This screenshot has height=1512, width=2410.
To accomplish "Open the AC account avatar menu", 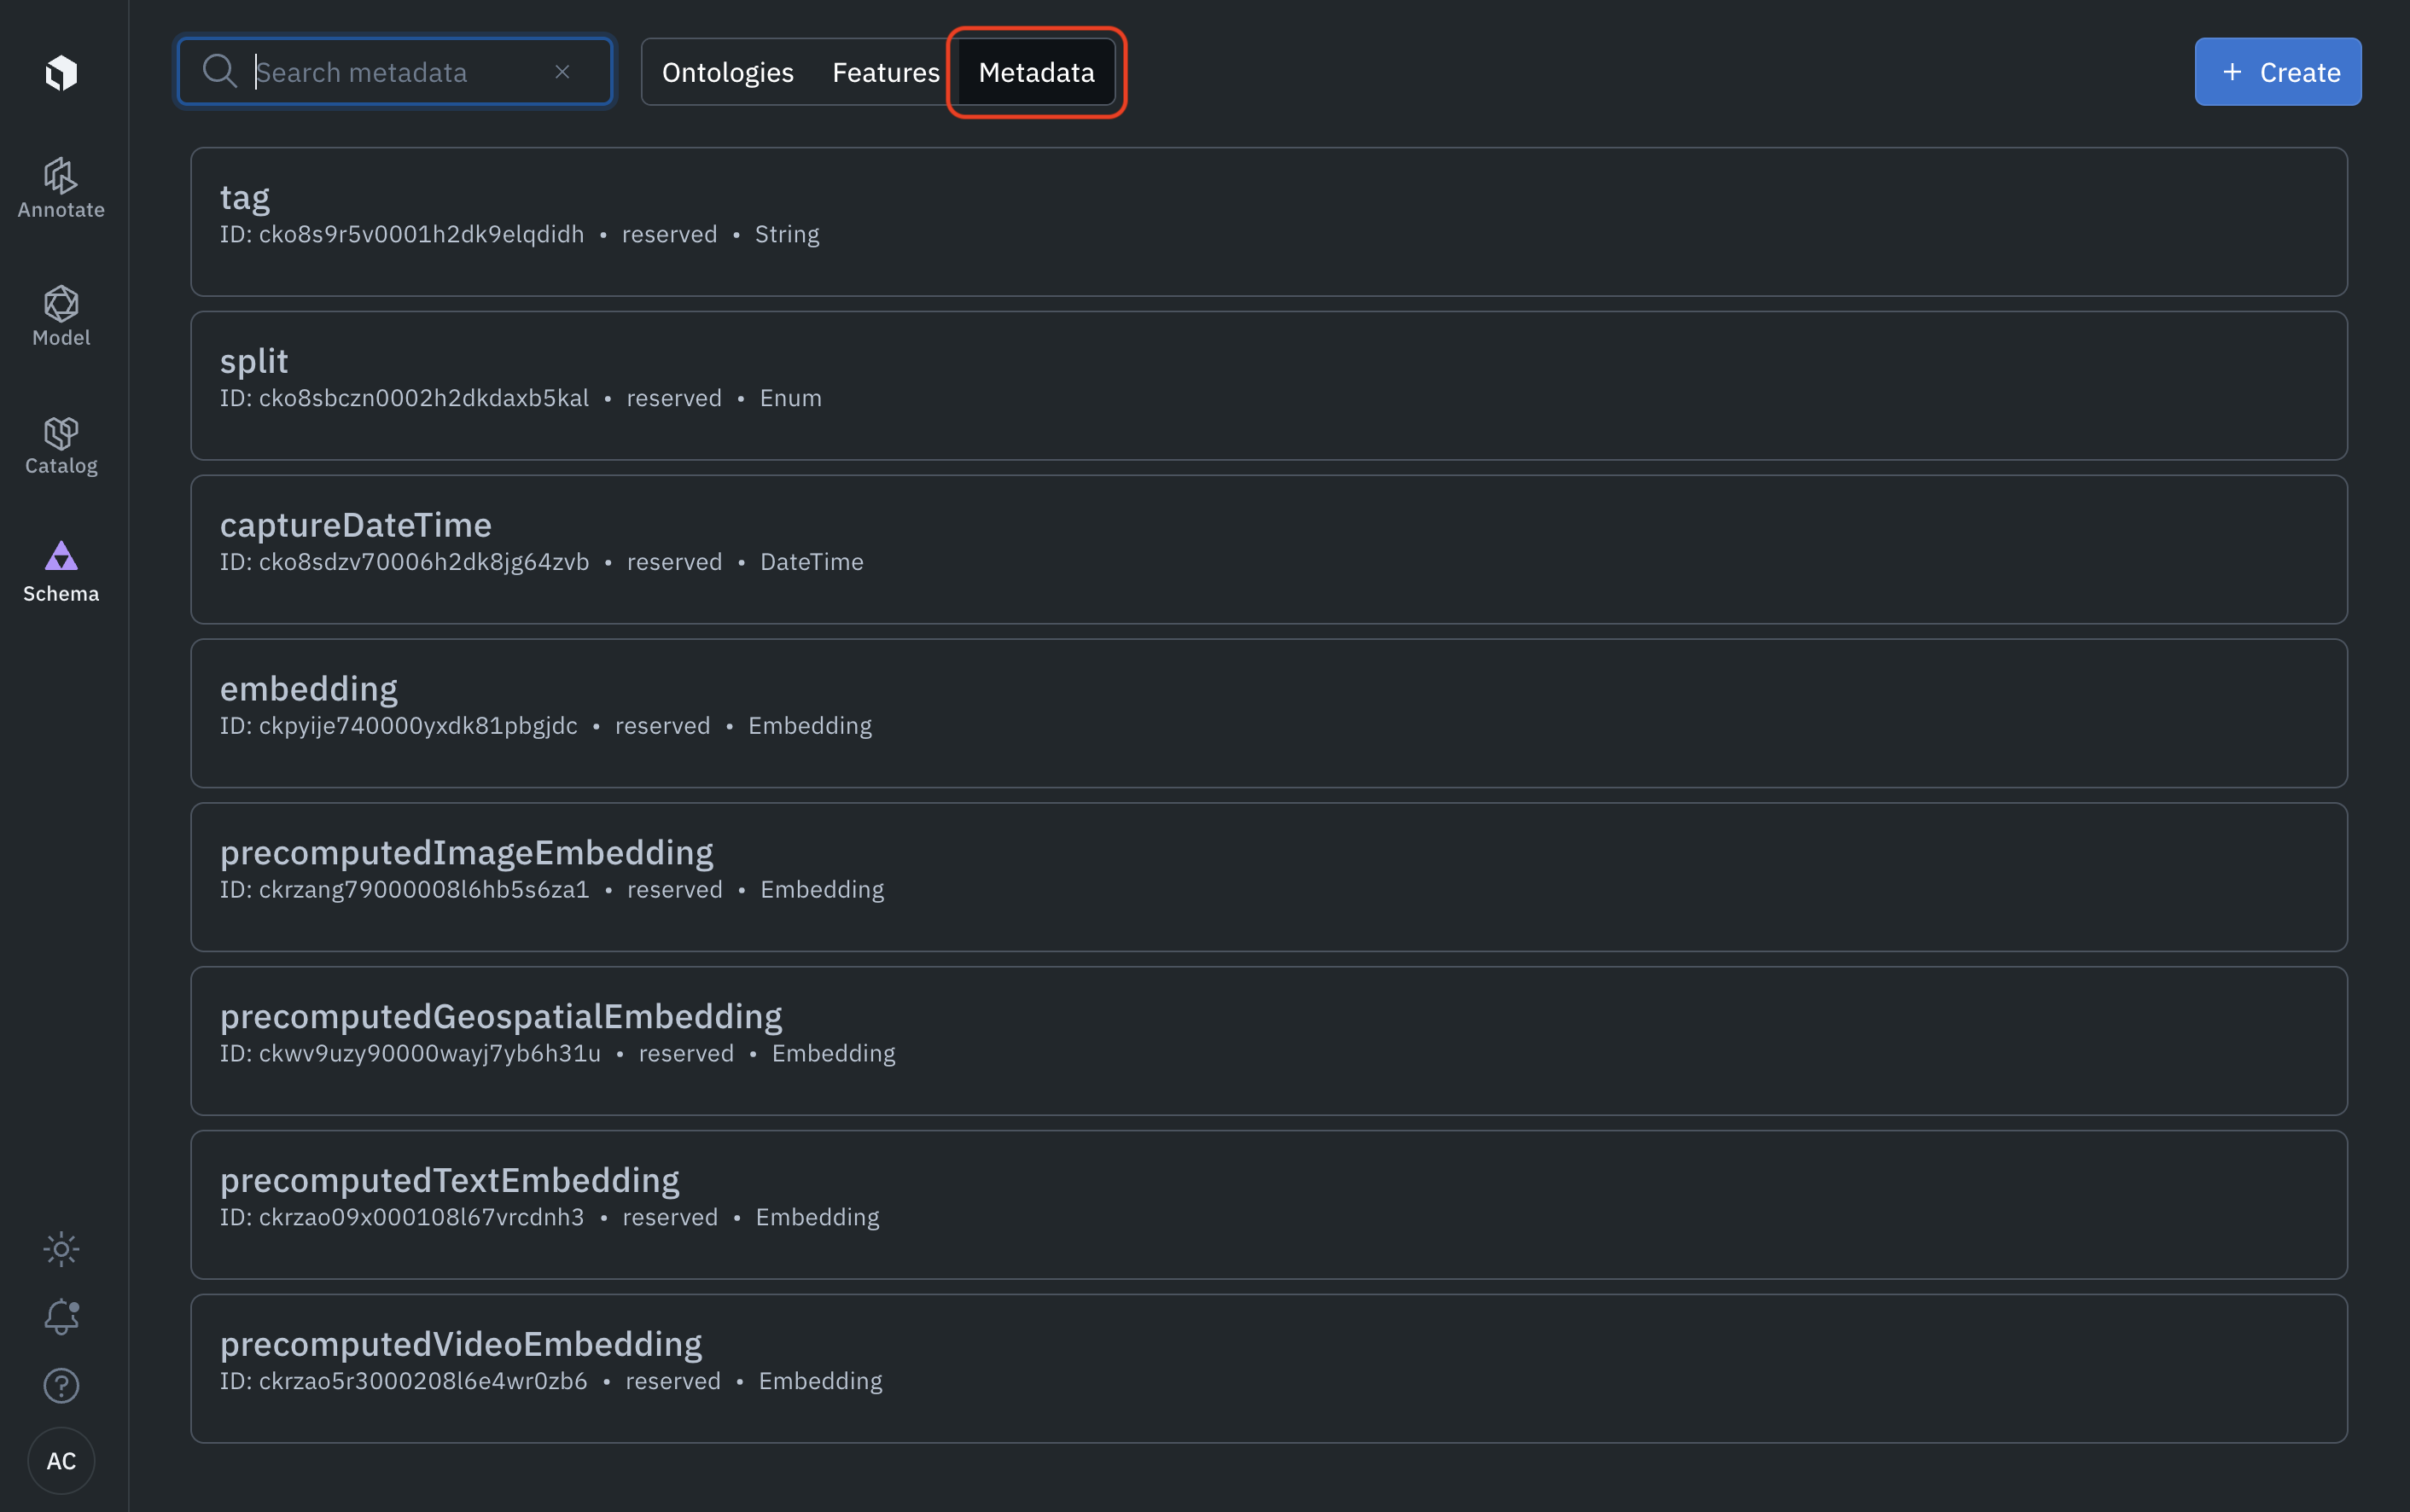I will point(61,1461).
